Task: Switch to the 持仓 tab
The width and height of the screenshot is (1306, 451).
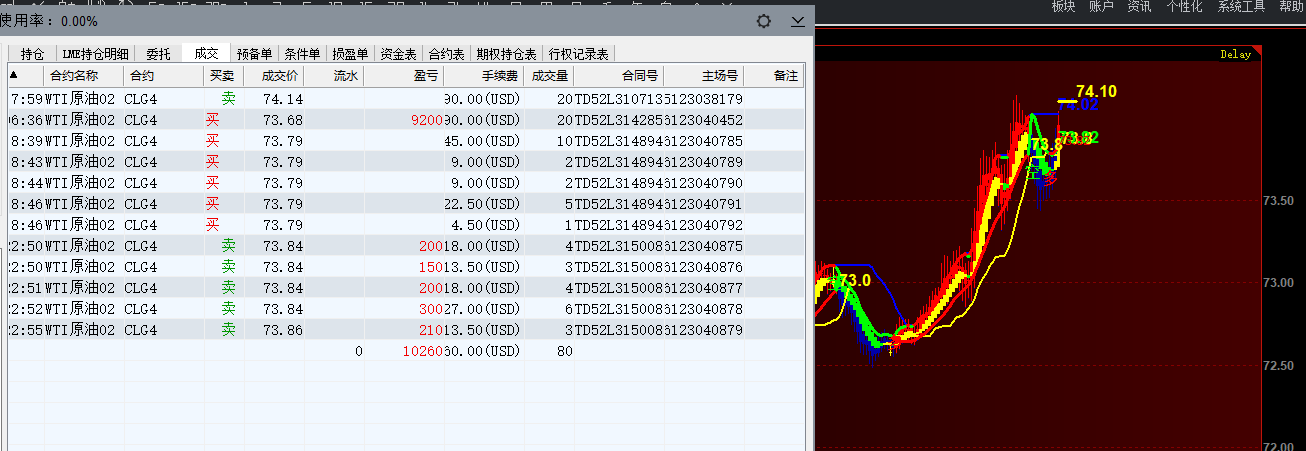Action: coord(33,54)
